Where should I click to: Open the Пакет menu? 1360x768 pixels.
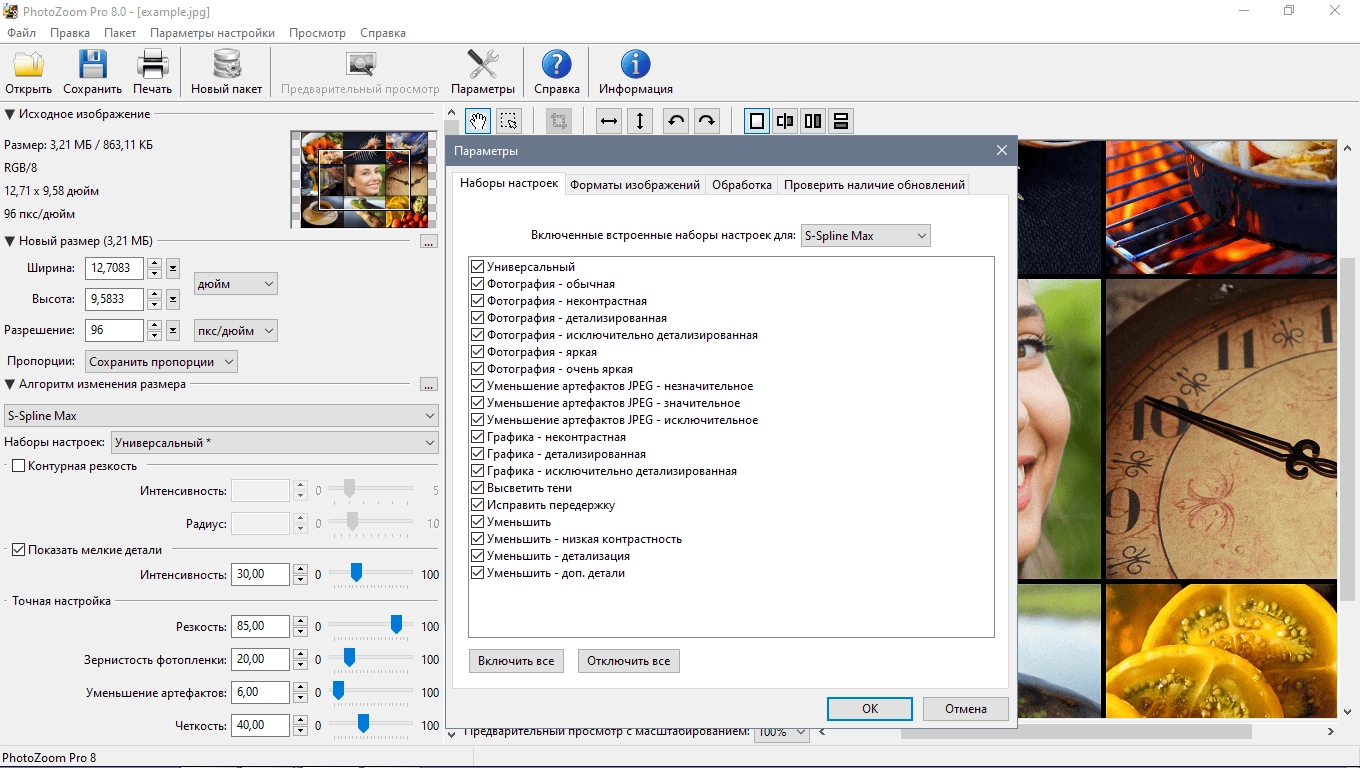pos(120,33)
